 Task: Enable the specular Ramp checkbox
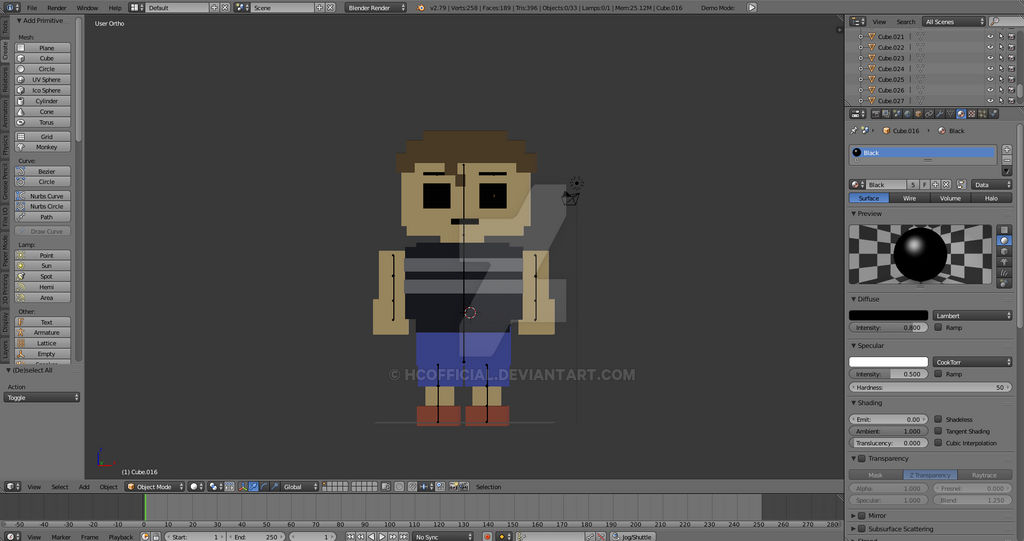[x=938, y=374]
